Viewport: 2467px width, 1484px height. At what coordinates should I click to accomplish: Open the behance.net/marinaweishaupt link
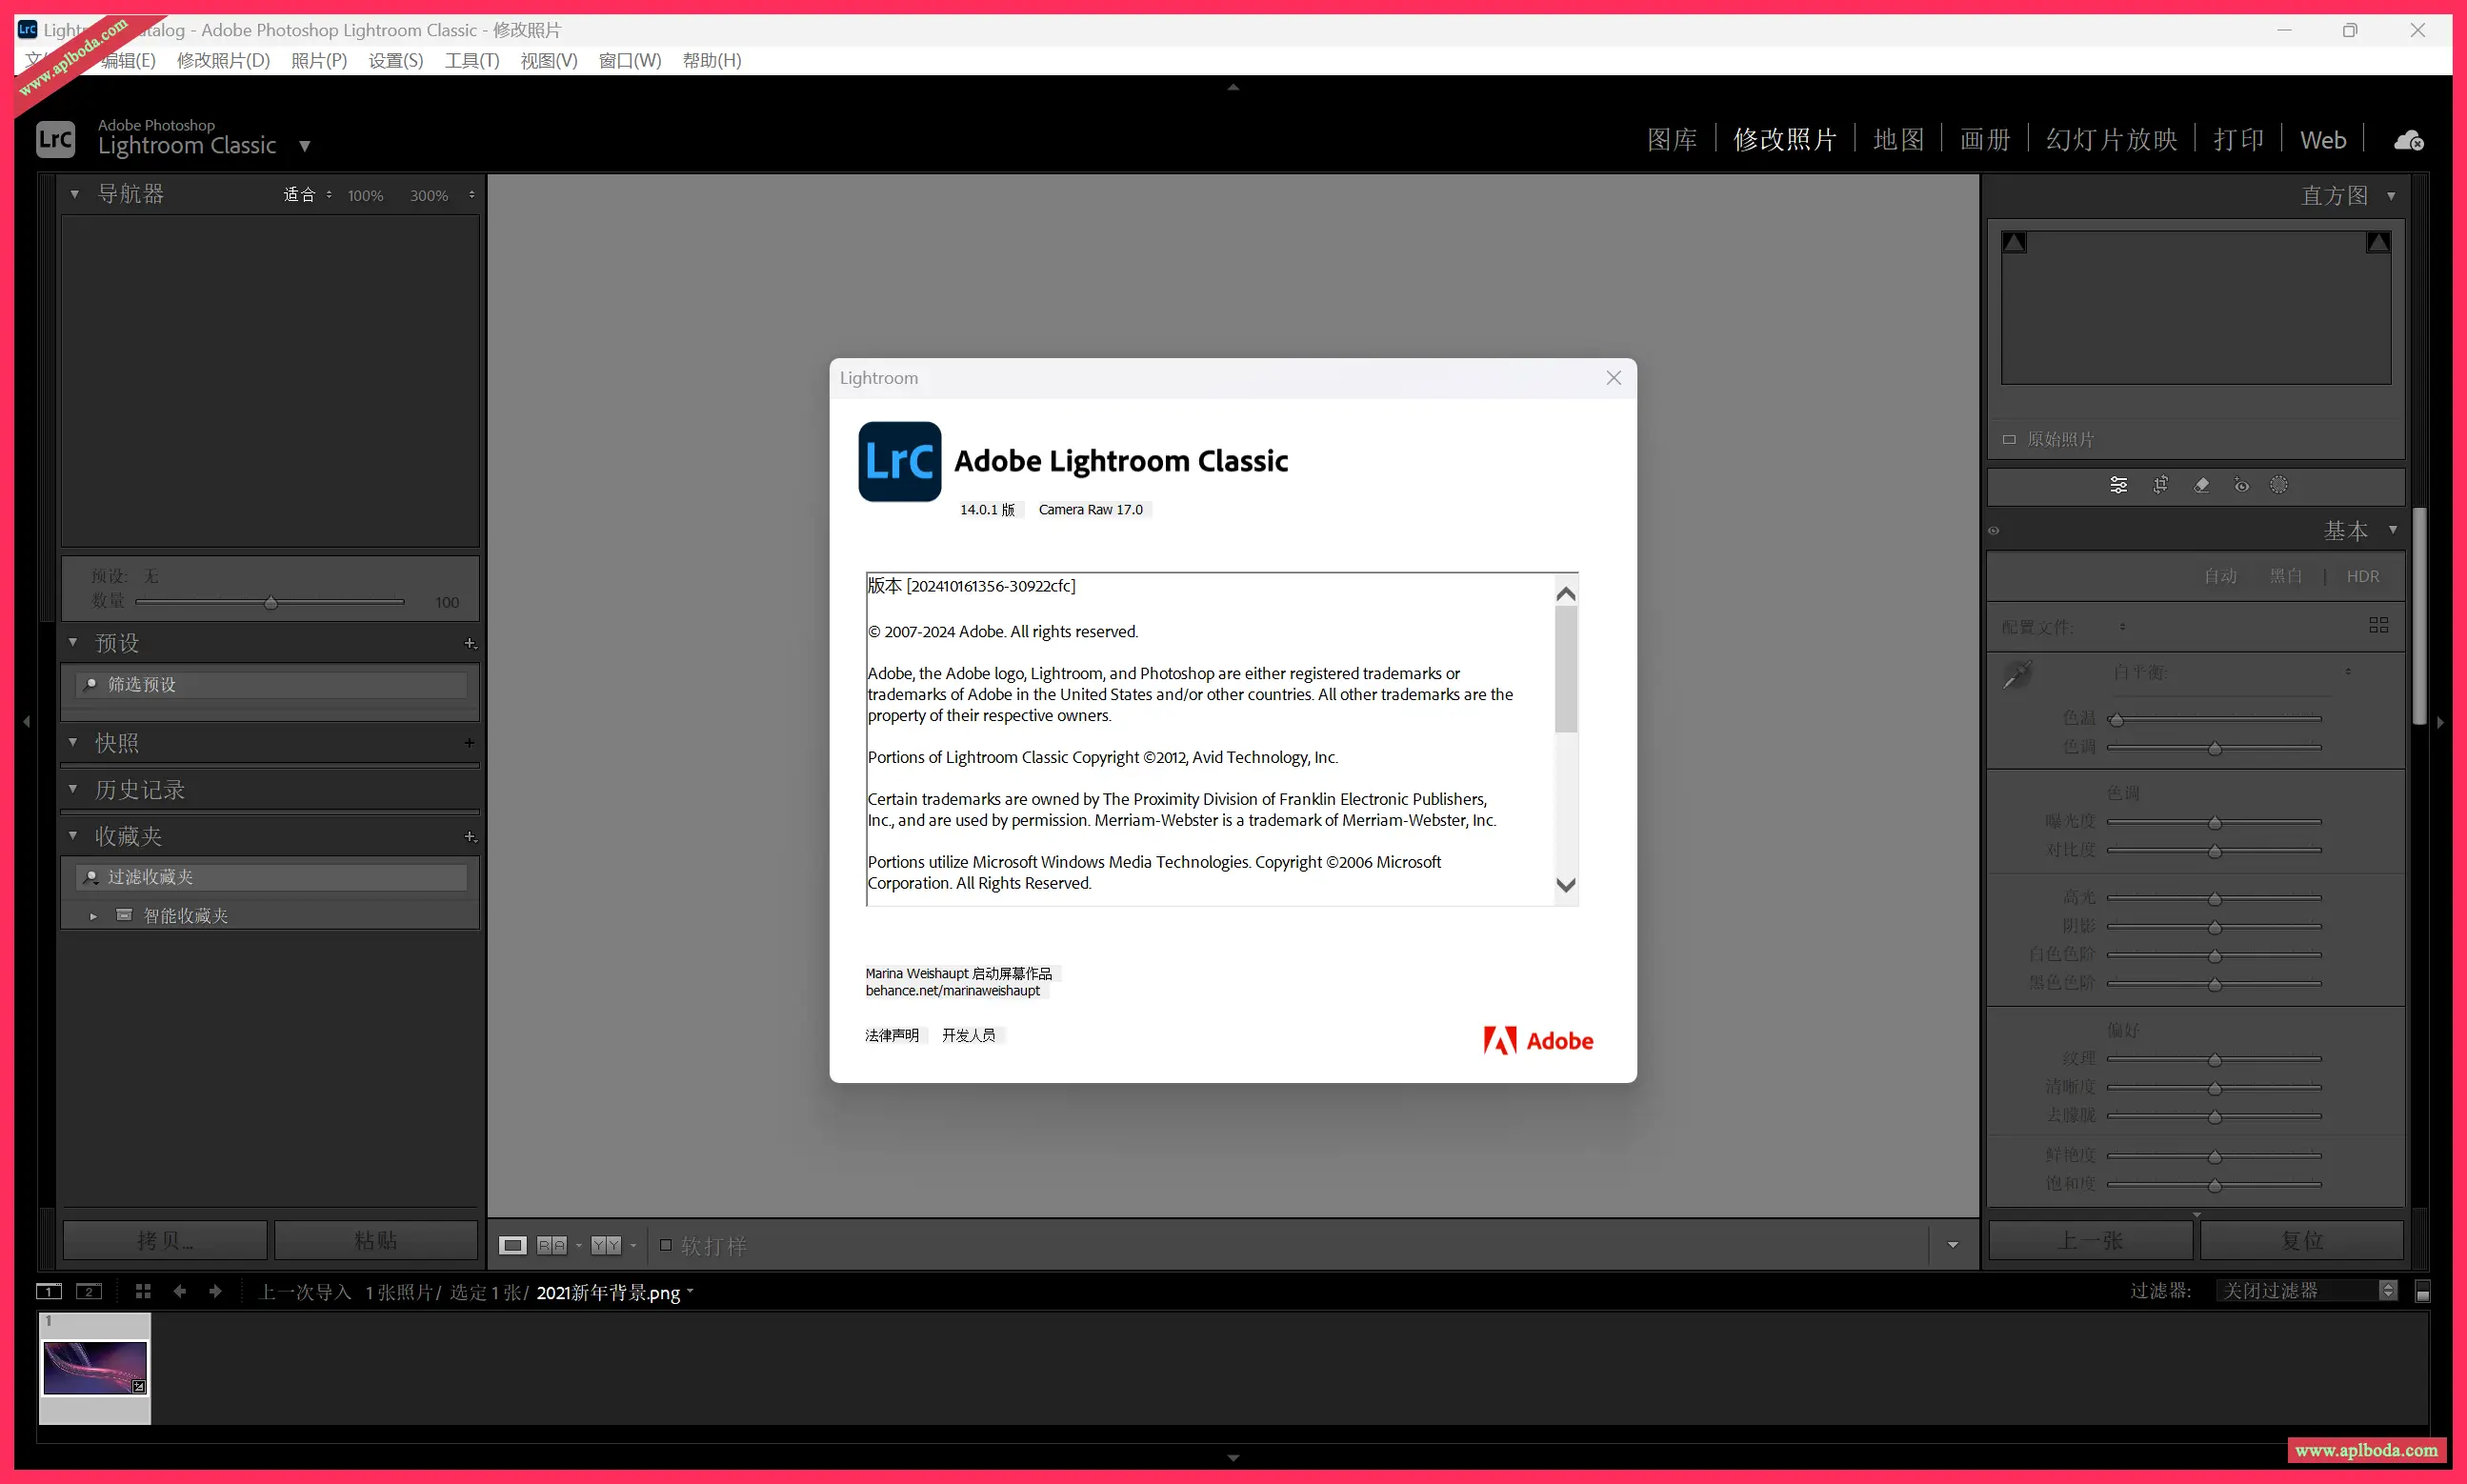tap(953, 991)
